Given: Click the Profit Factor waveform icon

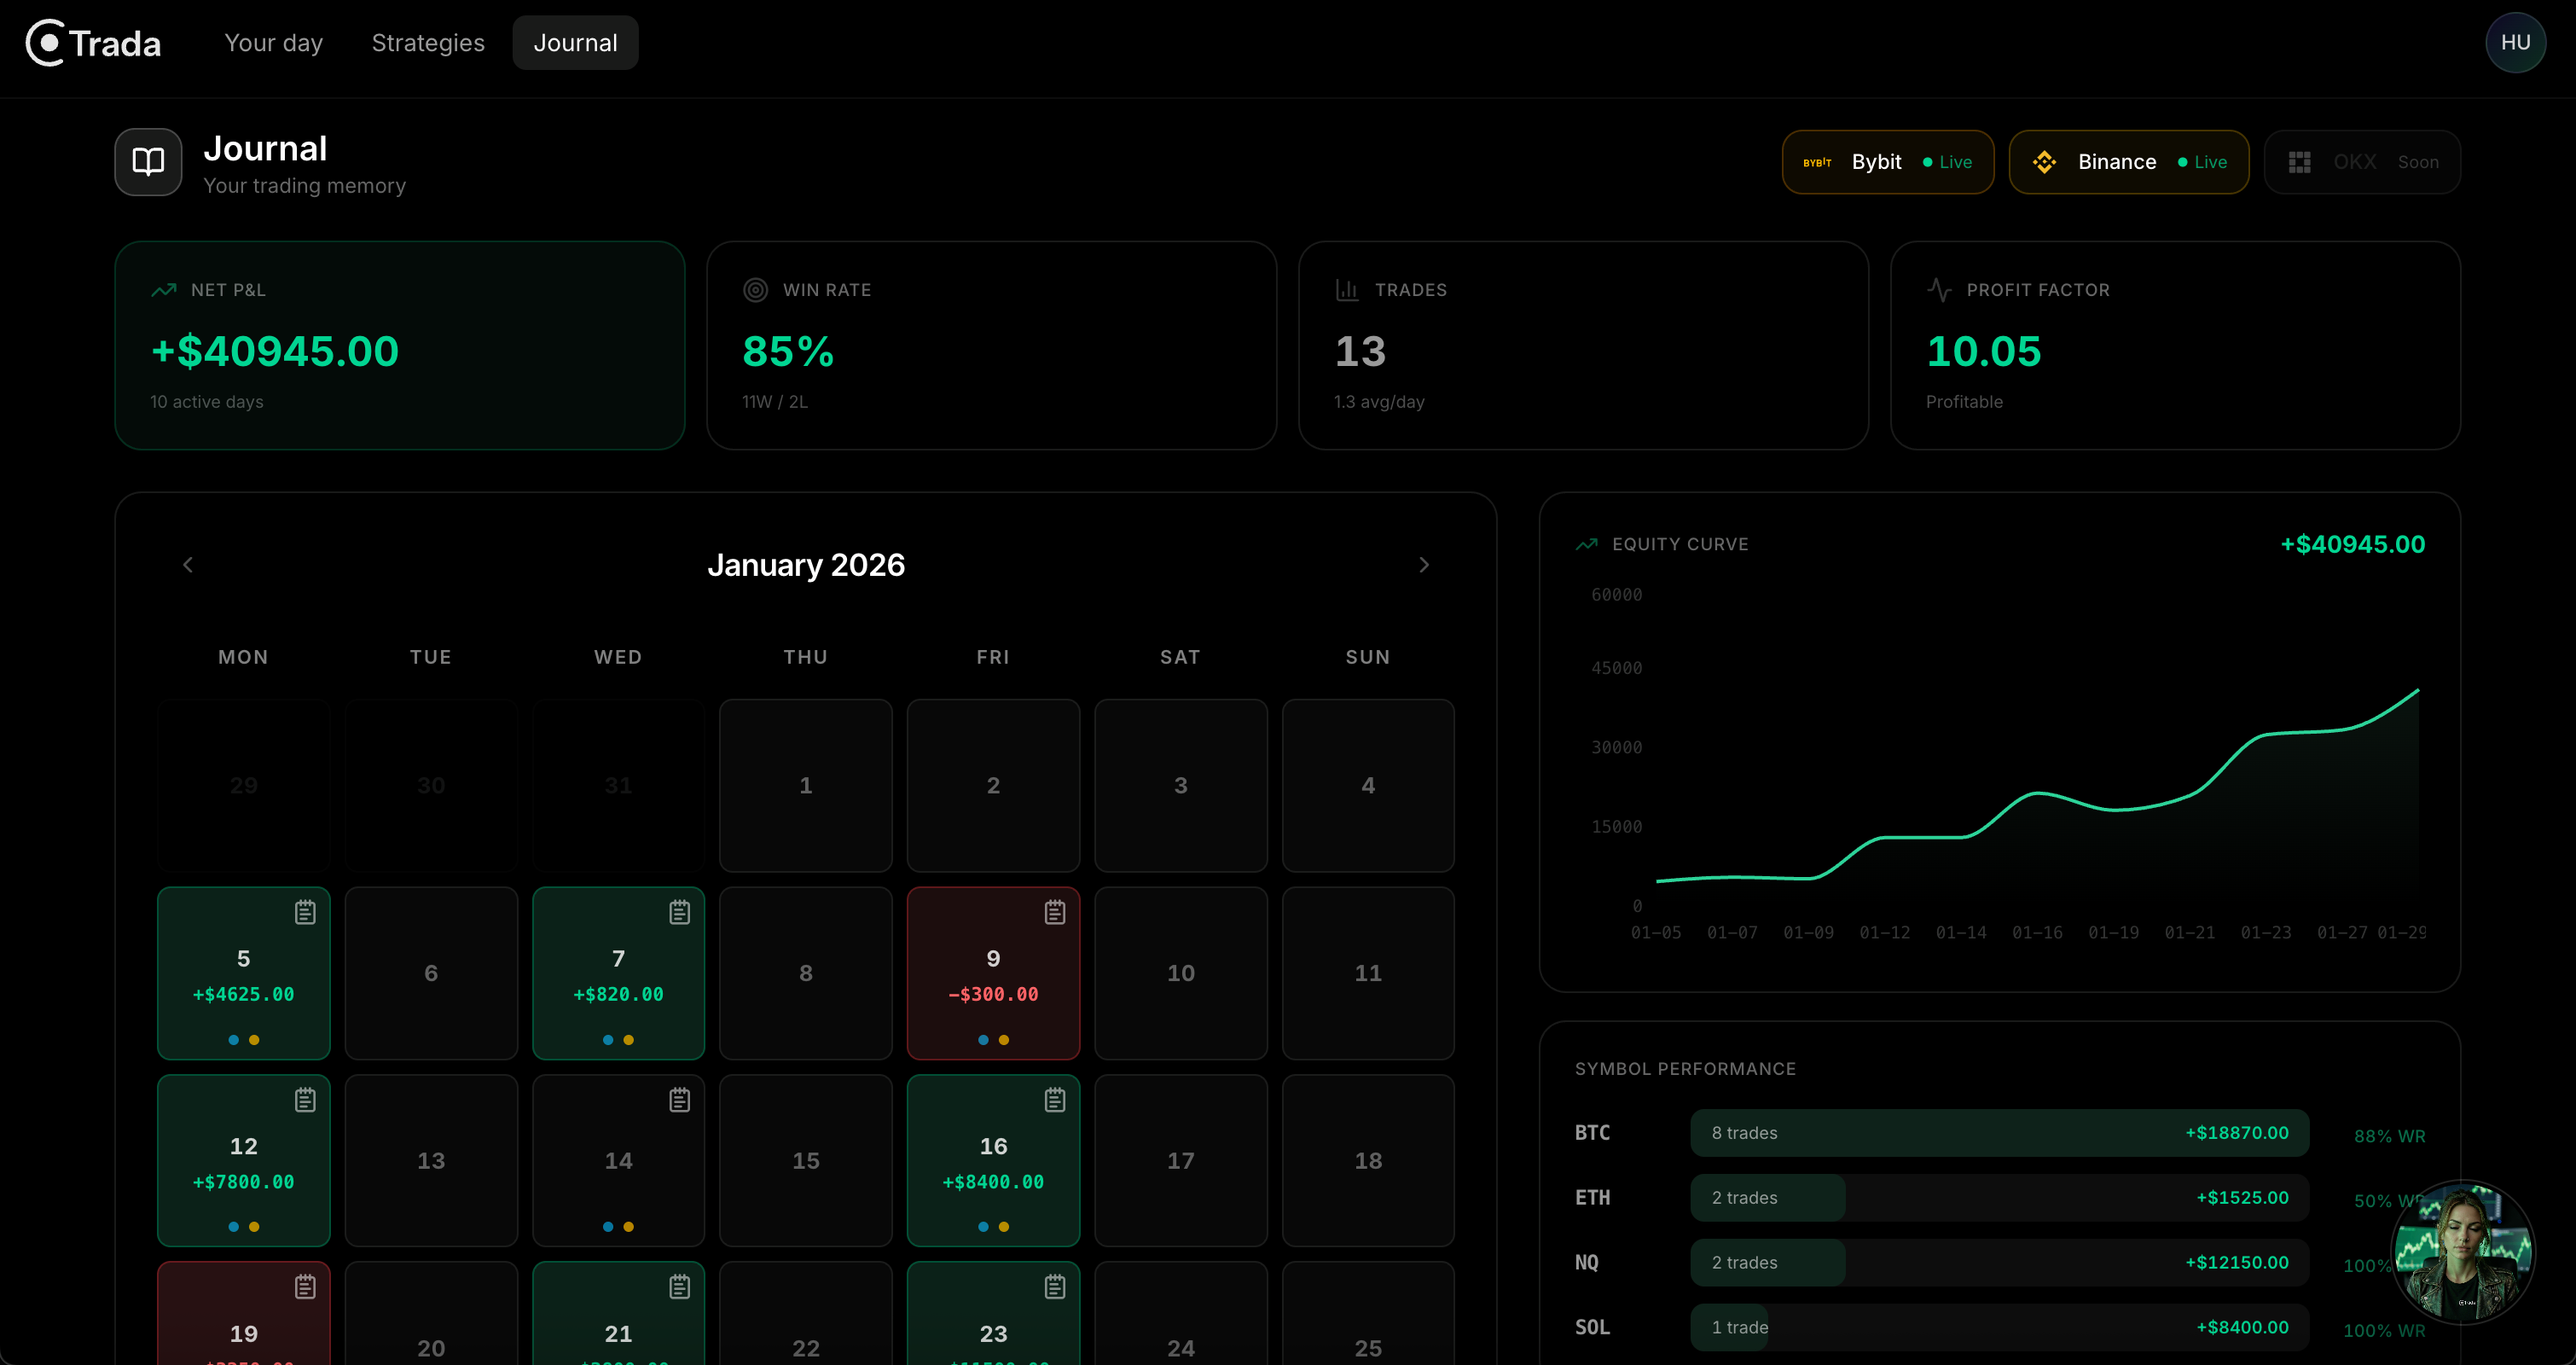Looking at the screenshot, I should pos(1939,290).
